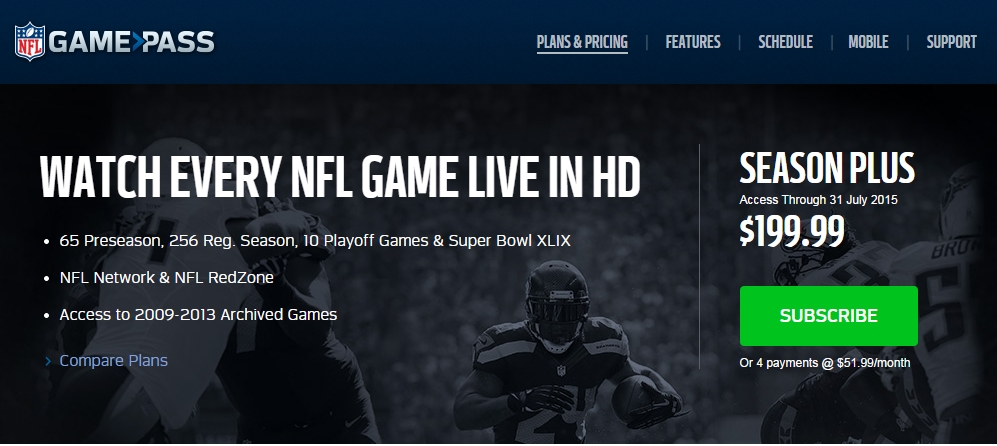This screenshot has width=997, height=446.
Task: Click the NFL Network & NFL RedZone bullet
Action: click(x=167, y=277)
